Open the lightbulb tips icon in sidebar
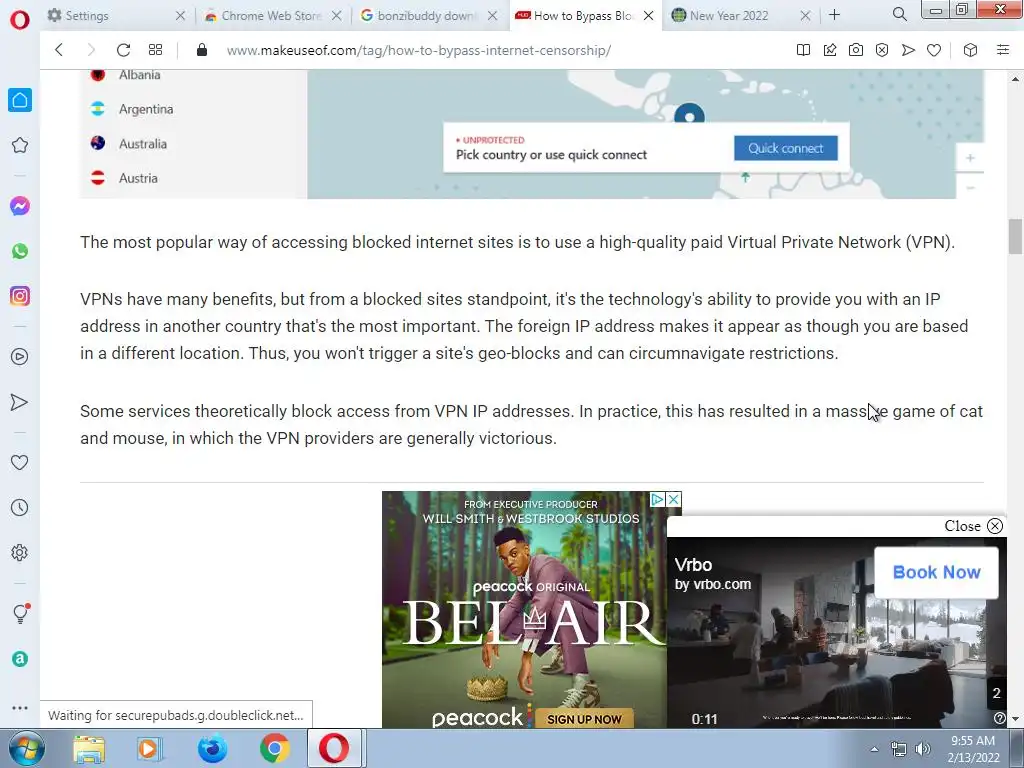This screenshot has height=768, width=1024. (x=20, y=613)
